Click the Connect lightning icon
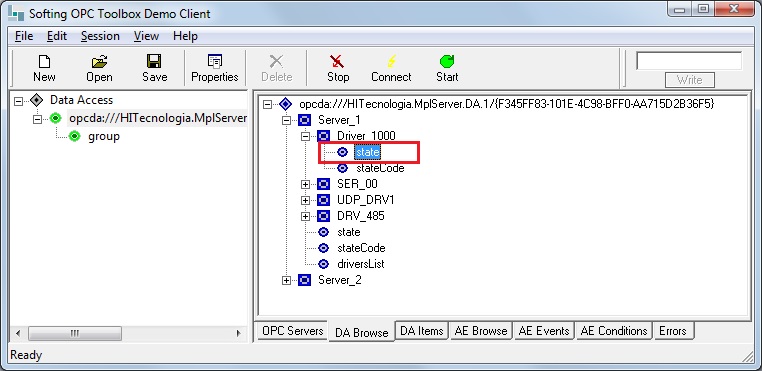This screenshot has height=371, width=762. click(x=391, y=61)
